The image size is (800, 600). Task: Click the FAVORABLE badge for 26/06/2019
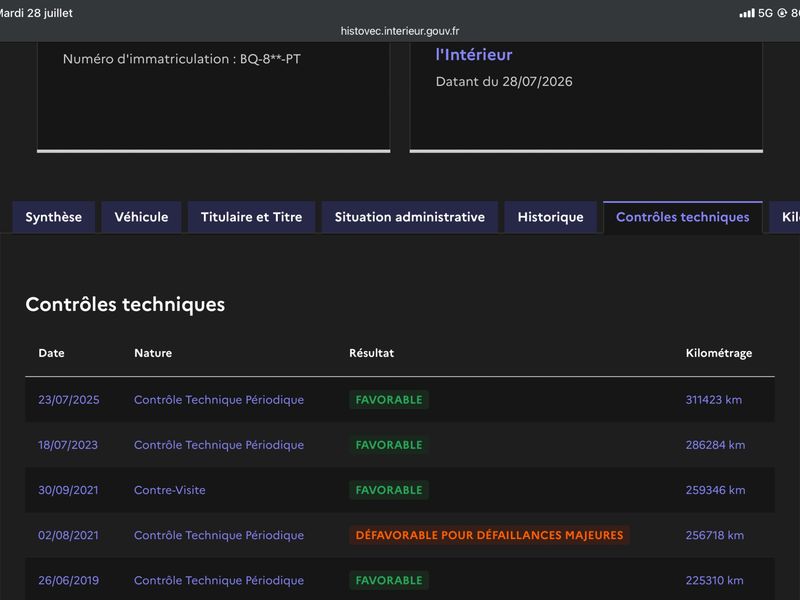coord(389,581)
